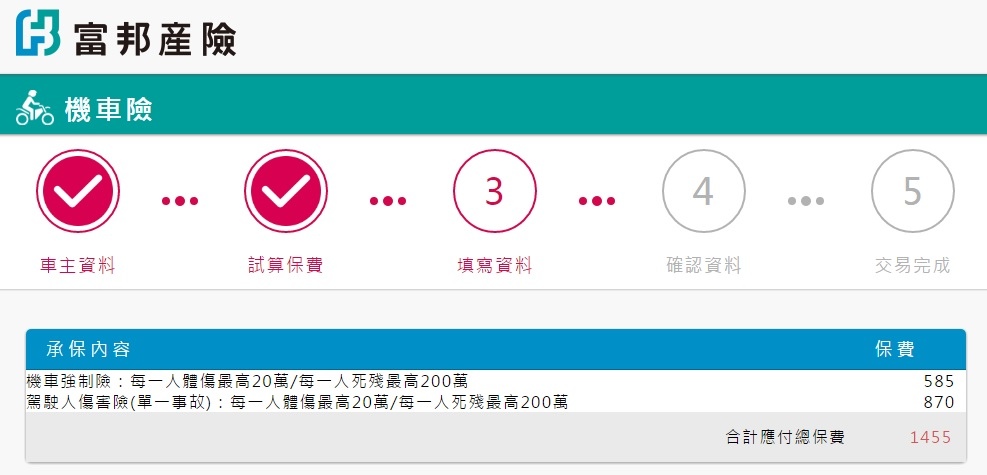
Task: Select the 機車險 header title
Action: pyautogui.click(x=108, y=109)
